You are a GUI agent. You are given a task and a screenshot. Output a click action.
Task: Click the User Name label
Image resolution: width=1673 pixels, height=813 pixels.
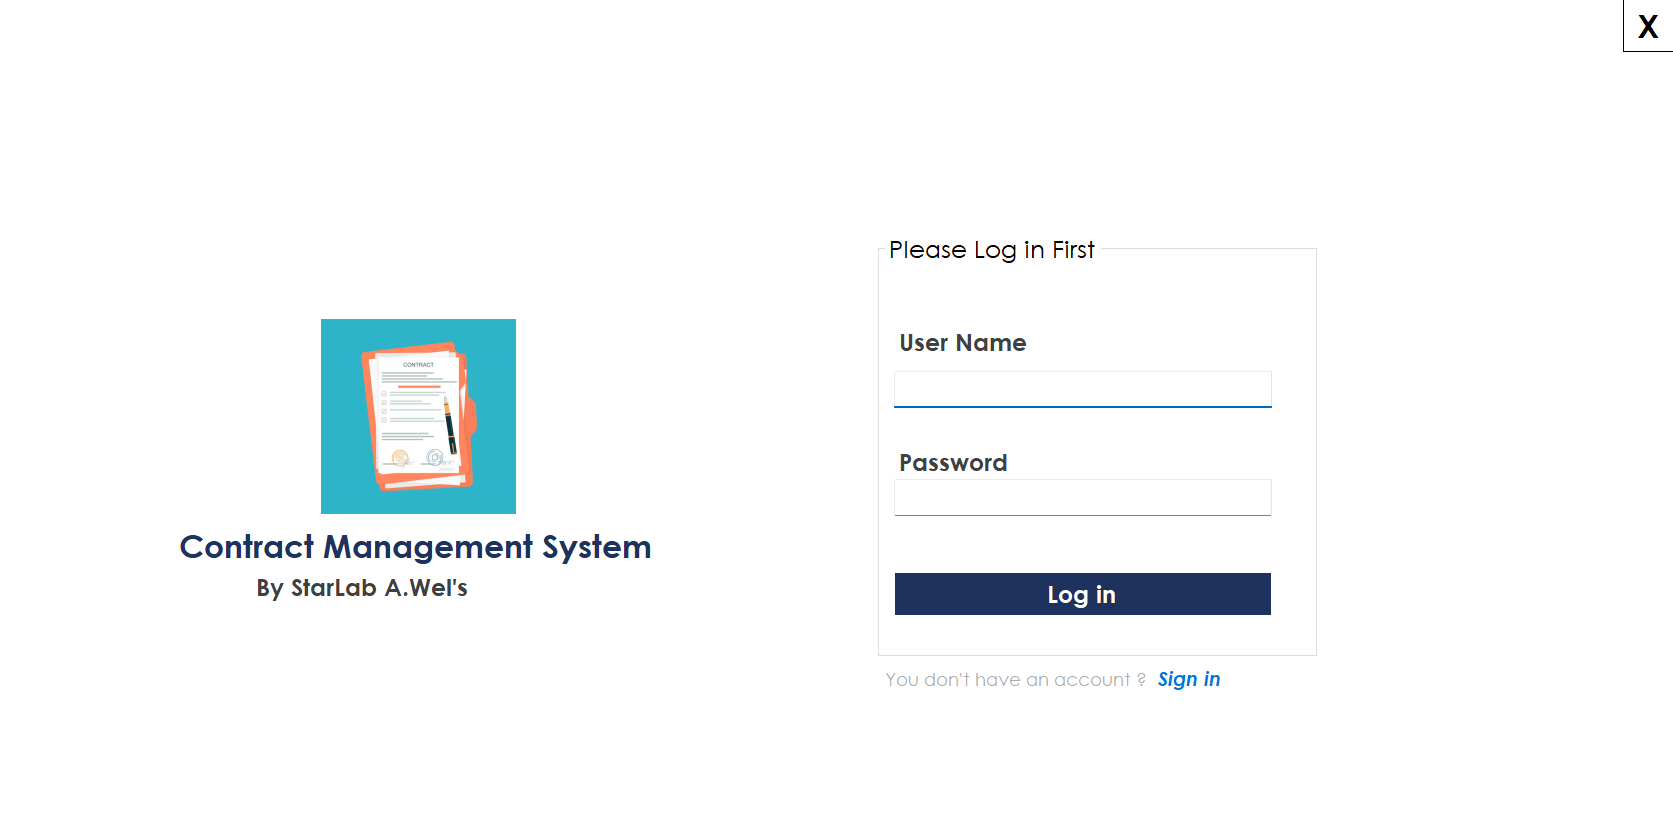[x=962, y=343]
